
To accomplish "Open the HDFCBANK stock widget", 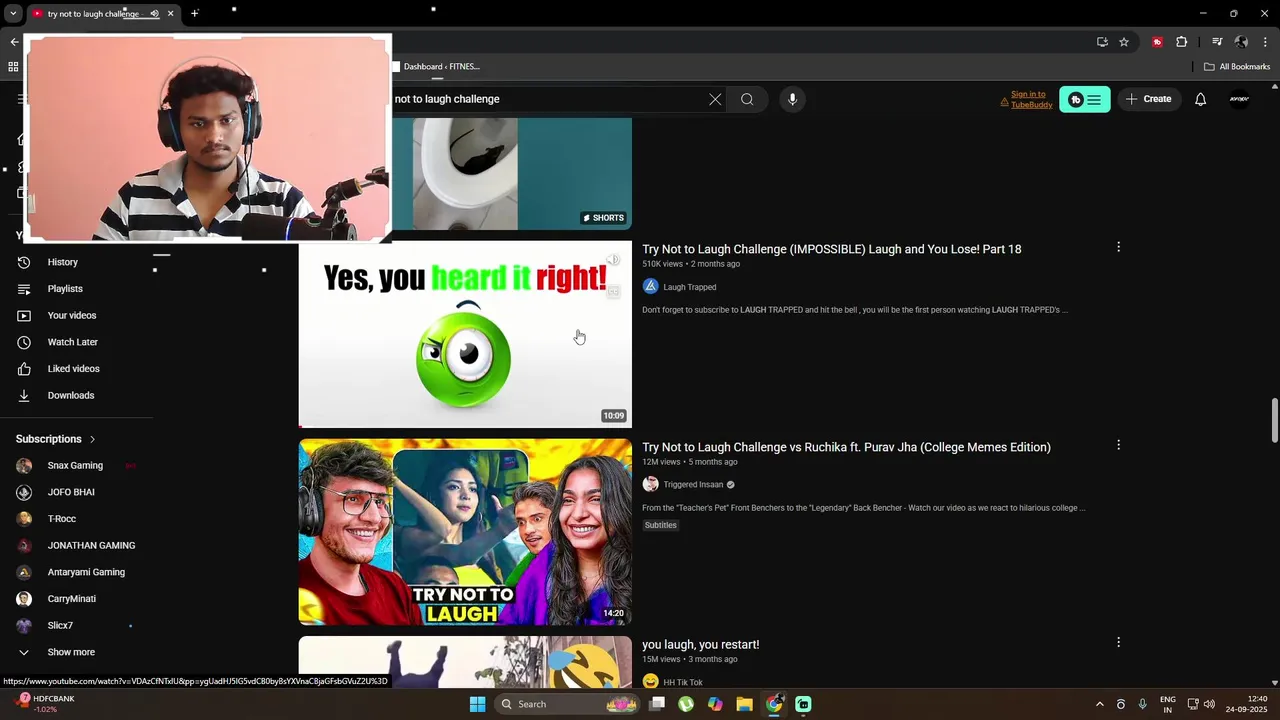I will pyautogui.click(x=45, y=704).
